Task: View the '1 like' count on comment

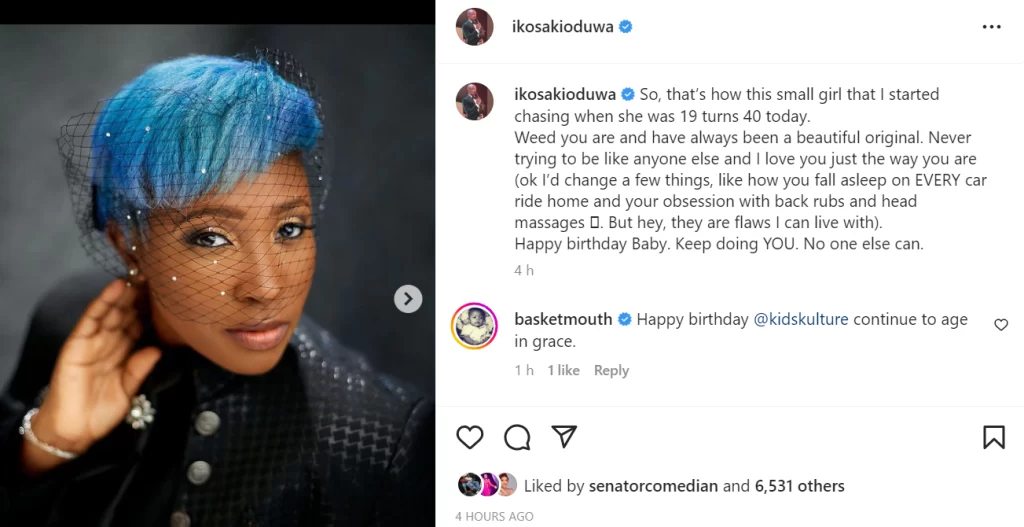Action: click(563, 370)
